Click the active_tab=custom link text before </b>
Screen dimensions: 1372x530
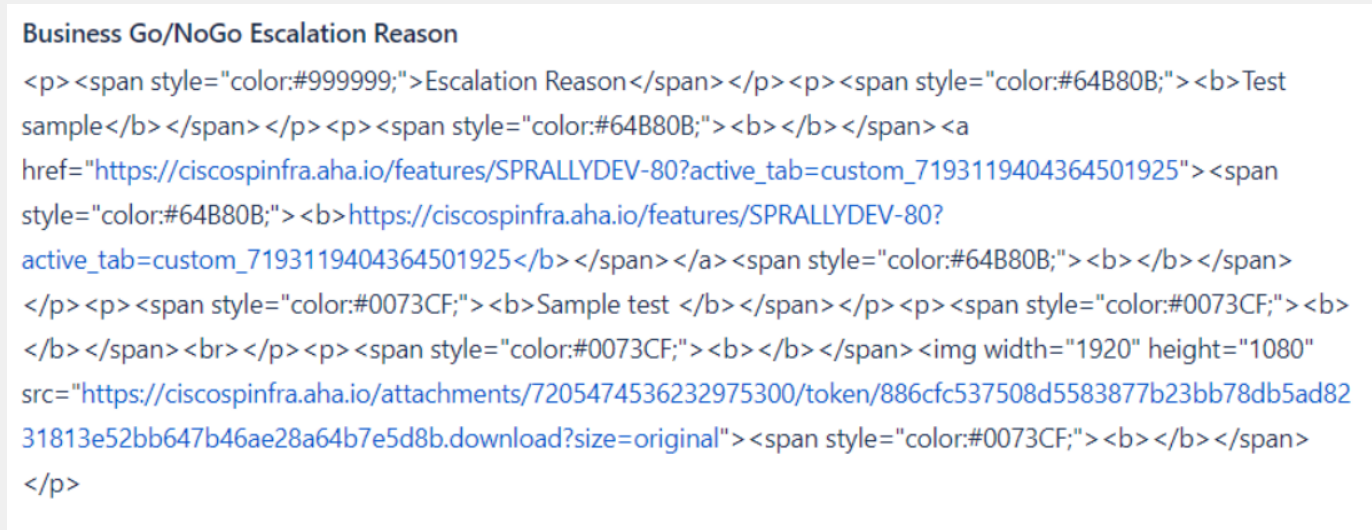[268, 260]
